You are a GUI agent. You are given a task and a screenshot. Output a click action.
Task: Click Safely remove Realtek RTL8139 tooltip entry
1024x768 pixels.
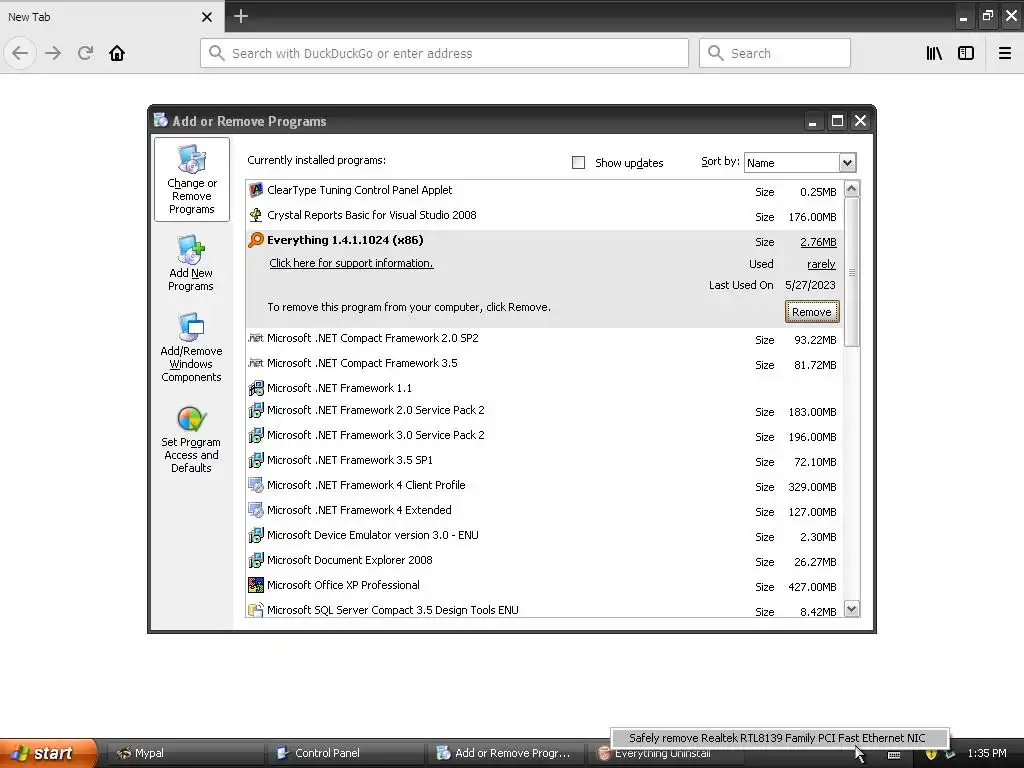tap(780, 738)
